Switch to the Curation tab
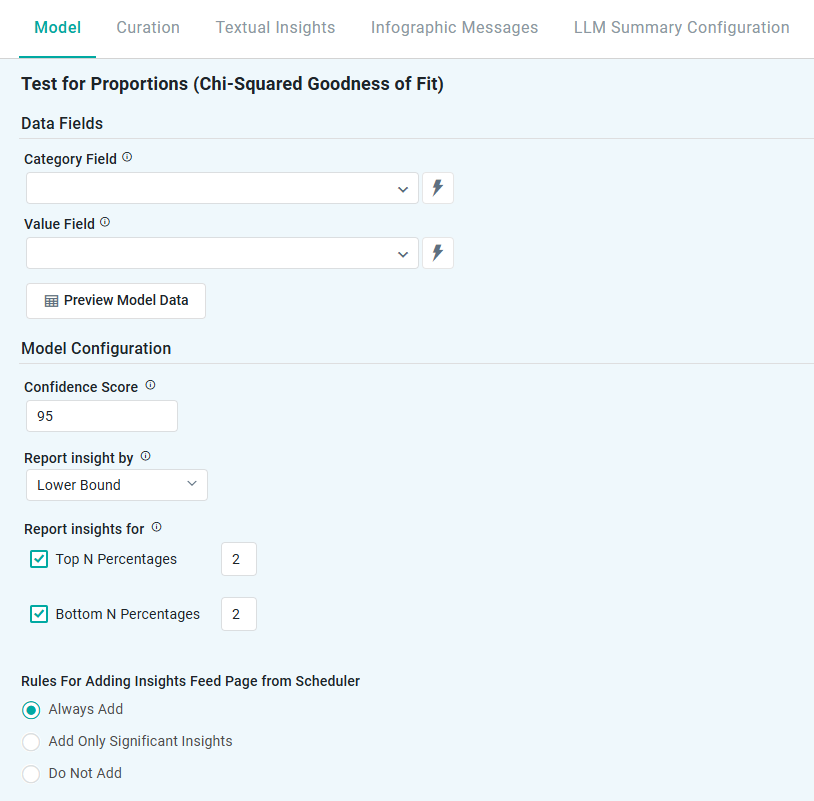This screenshot has height=801, width=814. 148,28
